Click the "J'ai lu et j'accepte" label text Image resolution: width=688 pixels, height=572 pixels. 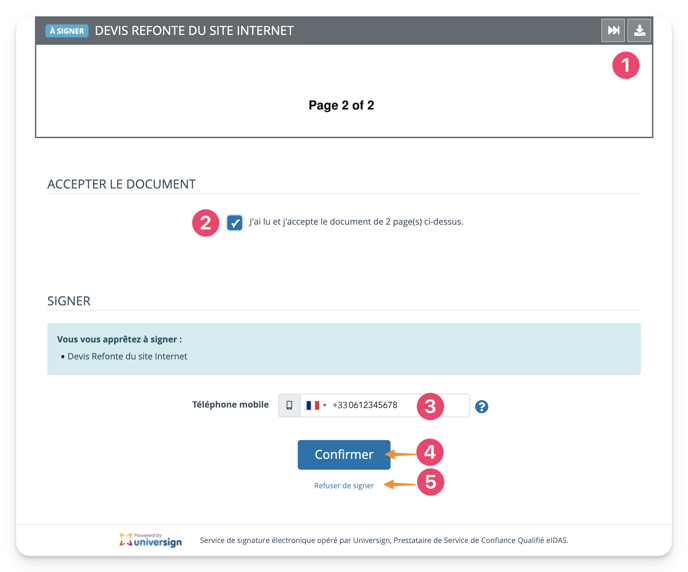pyautogui.click(x=355, y=222)
